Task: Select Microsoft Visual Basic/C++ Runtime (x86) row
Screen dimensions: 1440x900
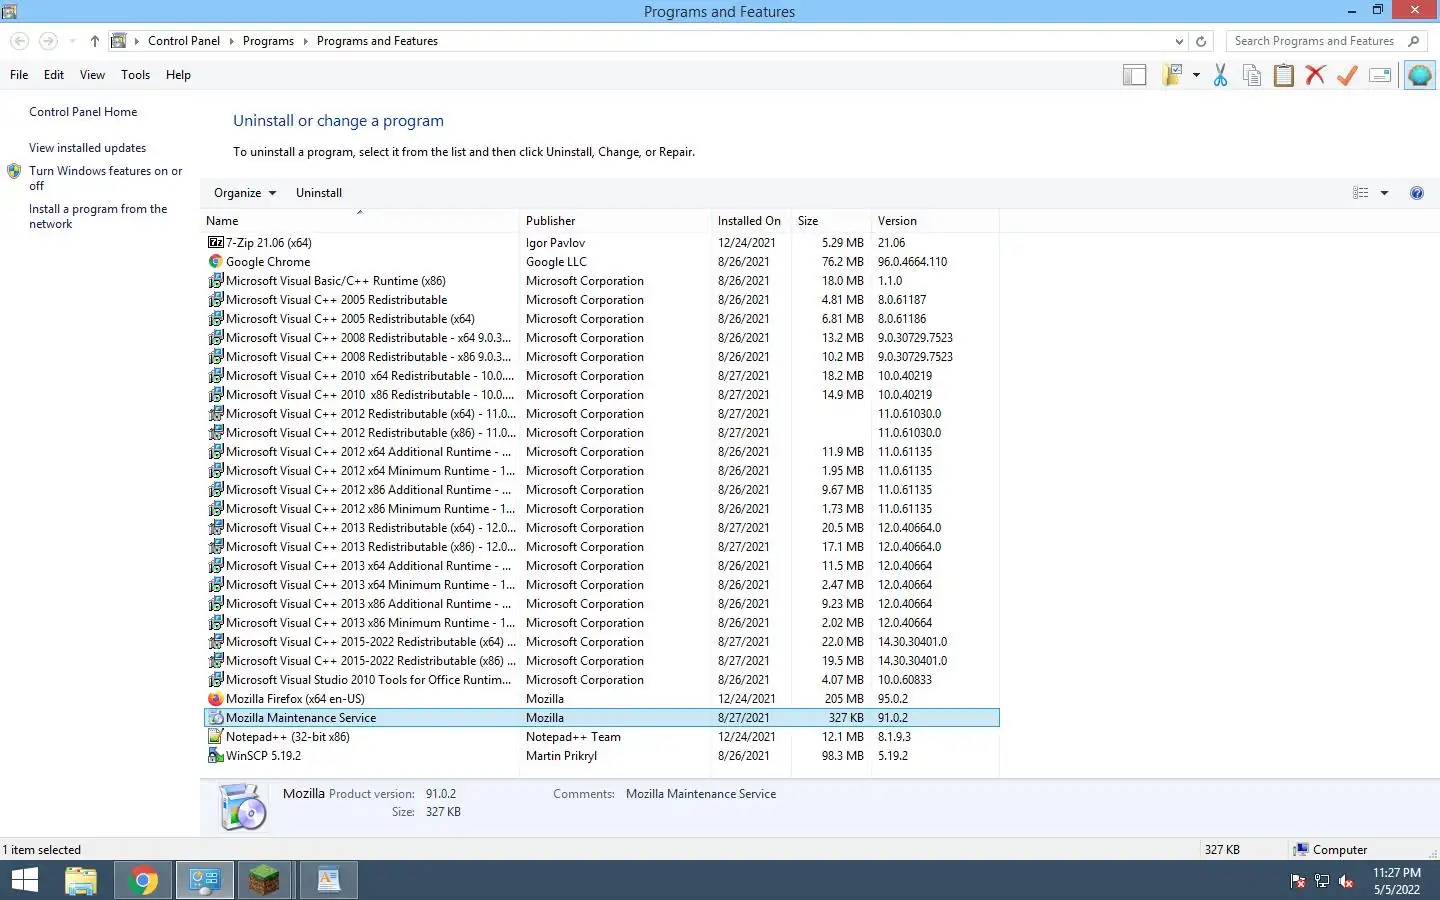Action: pyautogui.click(x=601, y=281)
